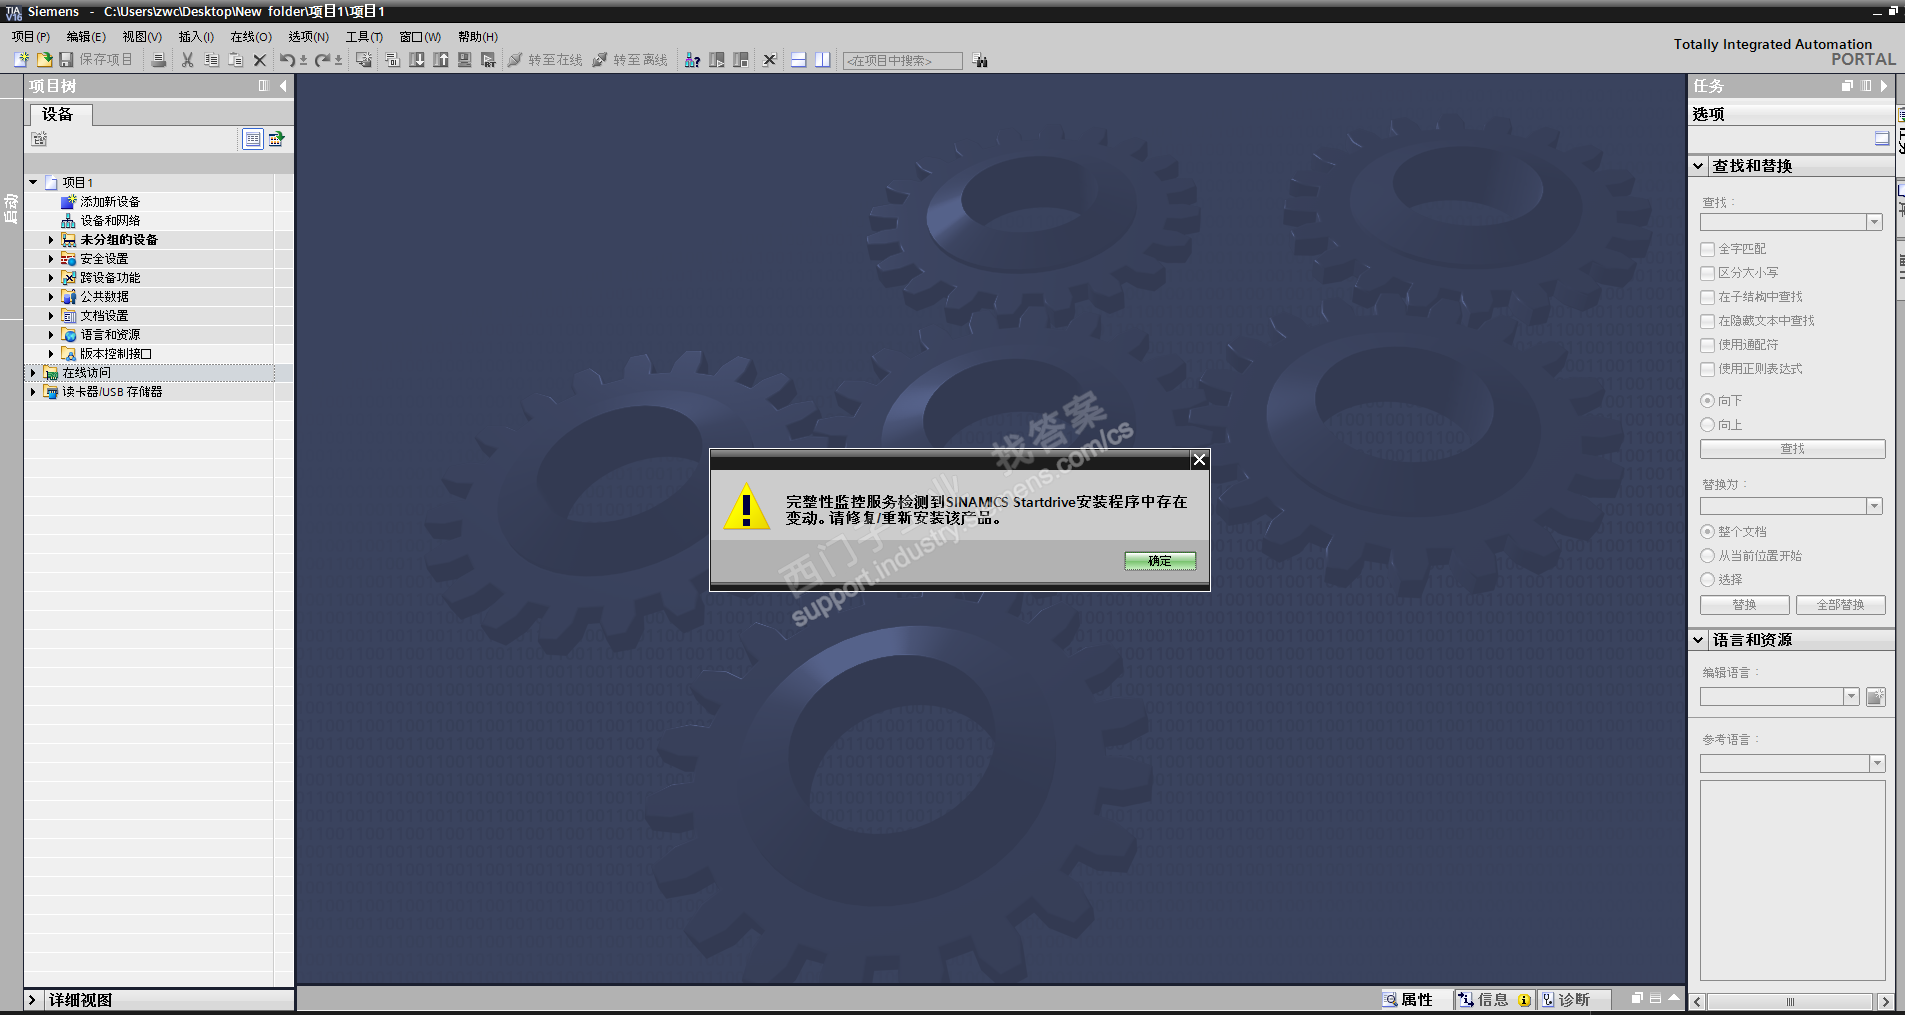This screenshot has height=1015, width=1905.
Task: Toggle the 使用通配符 checkbox
Action: click(x=1708, y=345)
